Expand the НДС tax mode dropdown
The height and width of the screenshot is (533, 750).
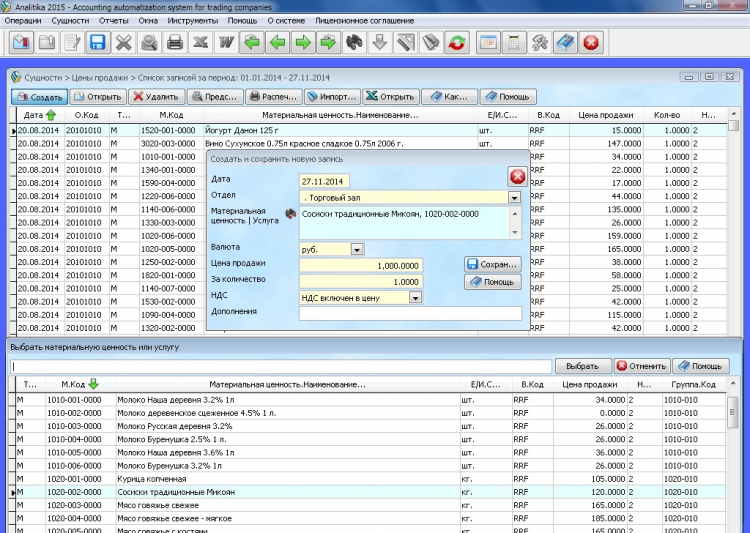tap(415, 297)
